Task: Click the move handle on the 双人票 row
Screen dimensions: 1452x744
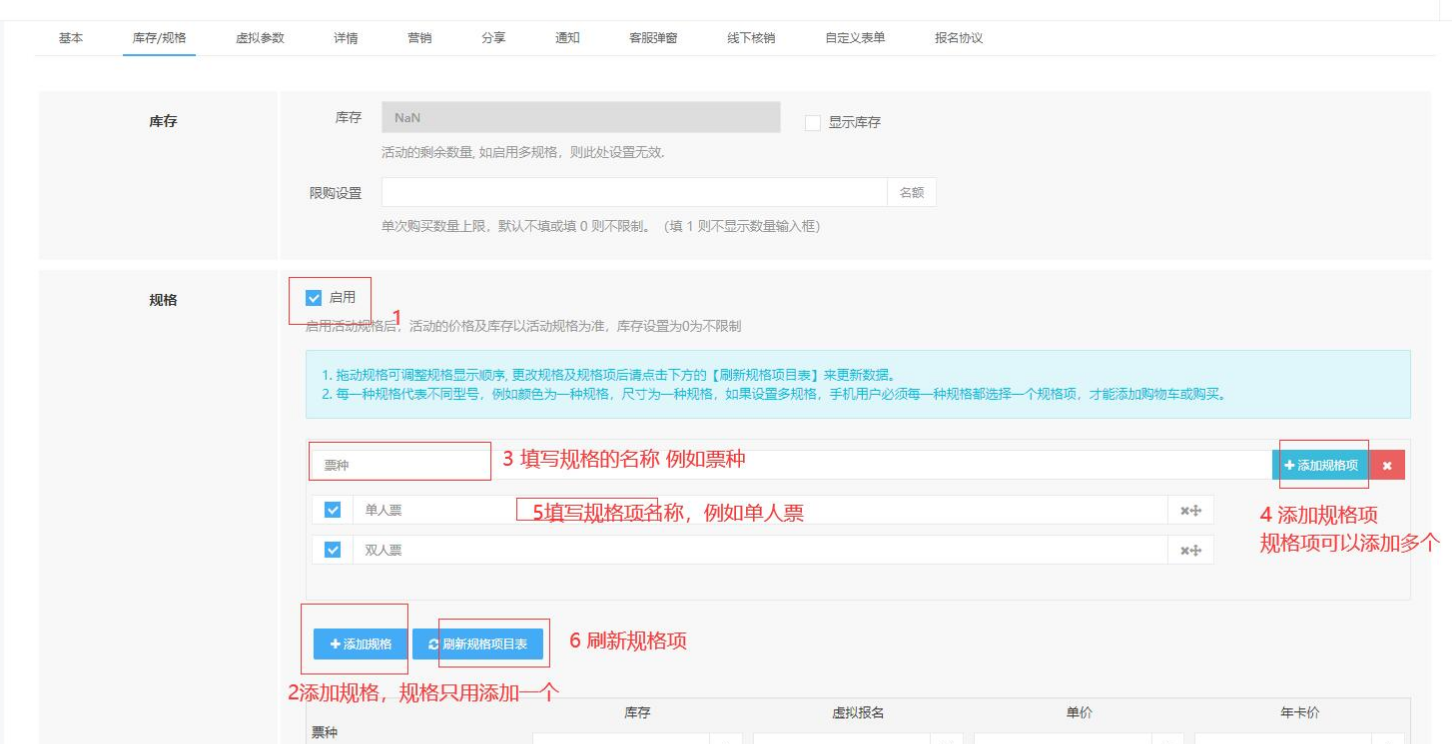Action: point(1195,551)
